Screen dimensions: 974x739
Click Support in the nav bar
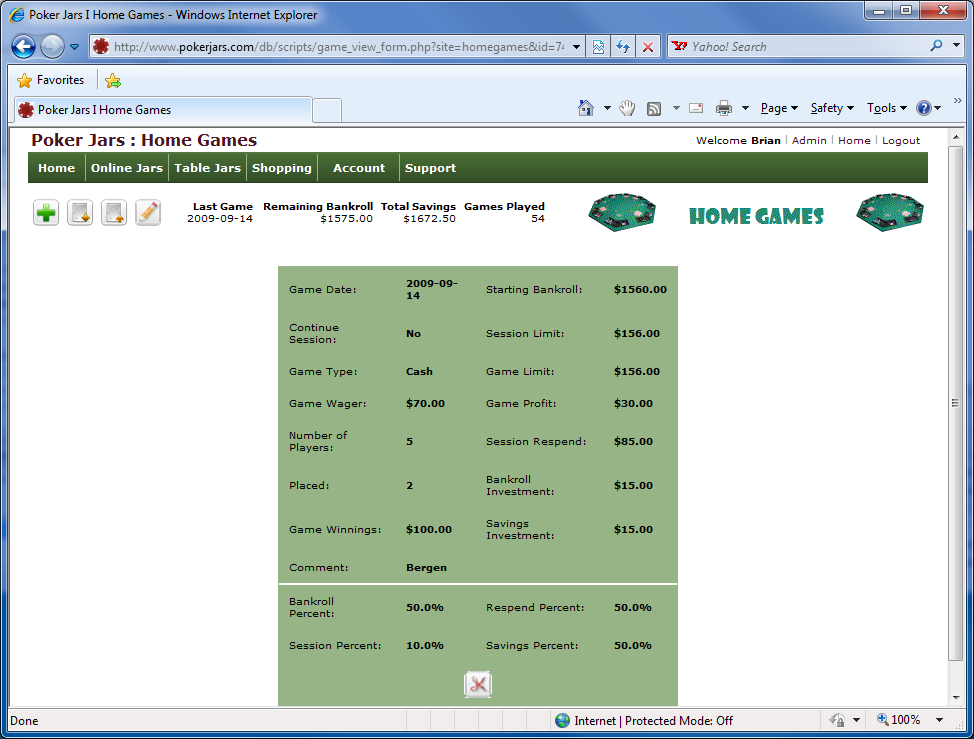tap(430, 168)
